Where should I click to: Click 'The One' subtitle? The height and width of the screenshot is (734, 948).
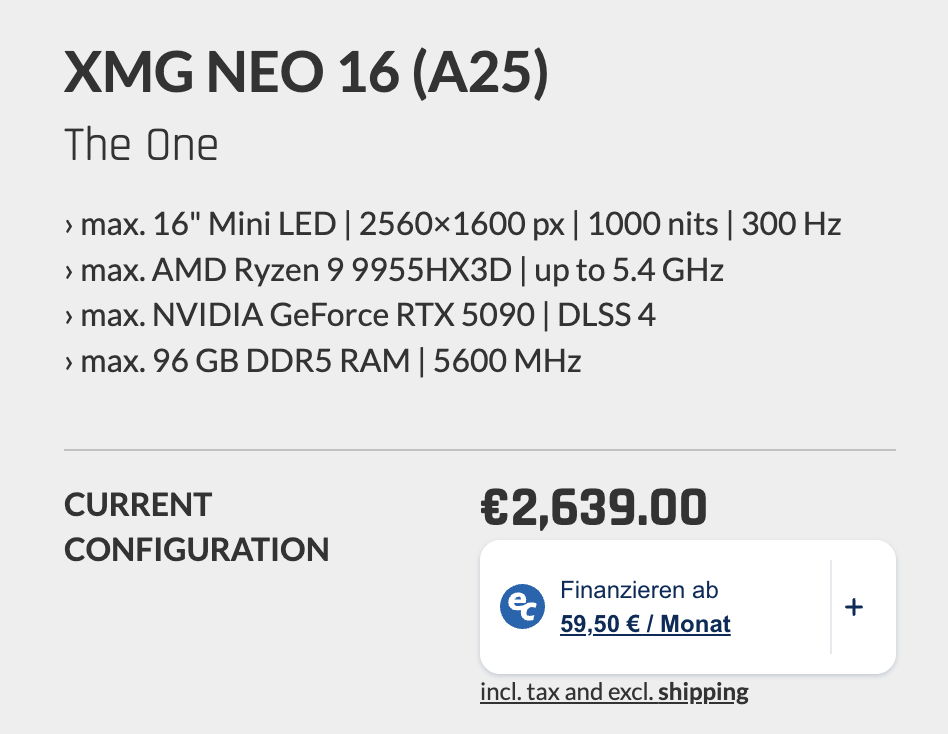141,146
